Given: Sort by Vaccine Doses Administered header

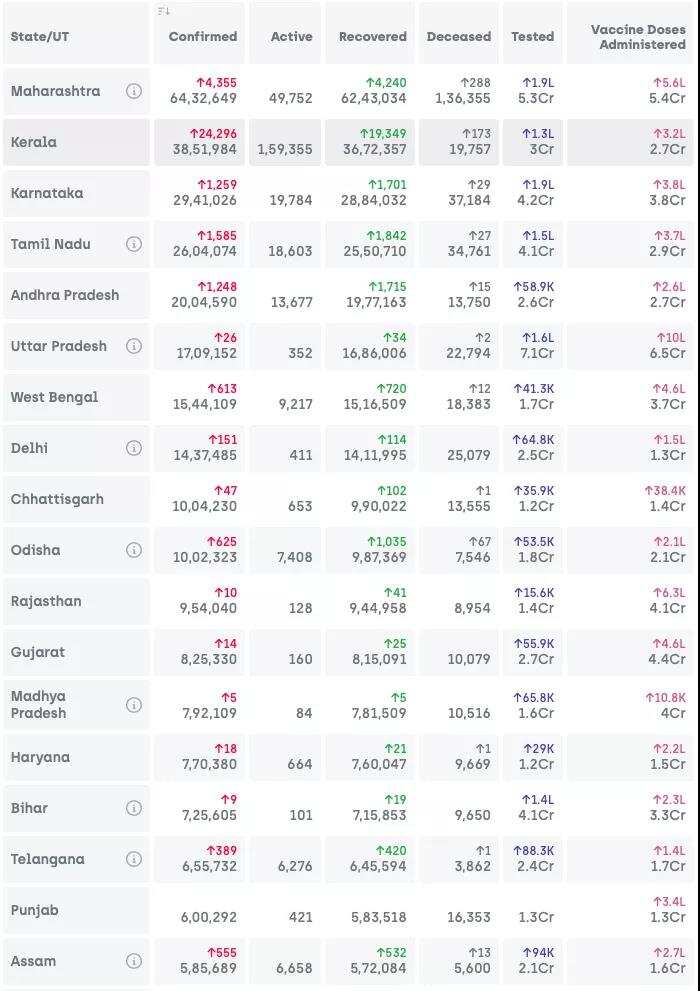Looking at the screenshot, I should pyautogui.click(x=637, y=37).
